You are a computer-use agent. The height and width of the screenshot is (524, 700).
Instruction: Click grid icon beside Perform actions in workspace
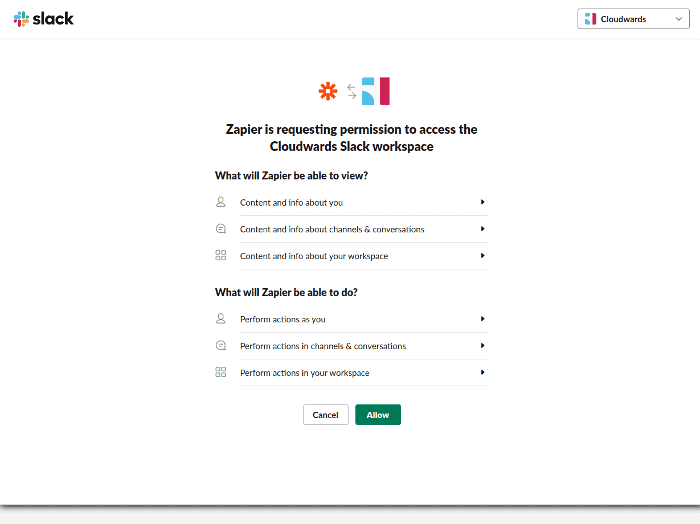(221, 372)
